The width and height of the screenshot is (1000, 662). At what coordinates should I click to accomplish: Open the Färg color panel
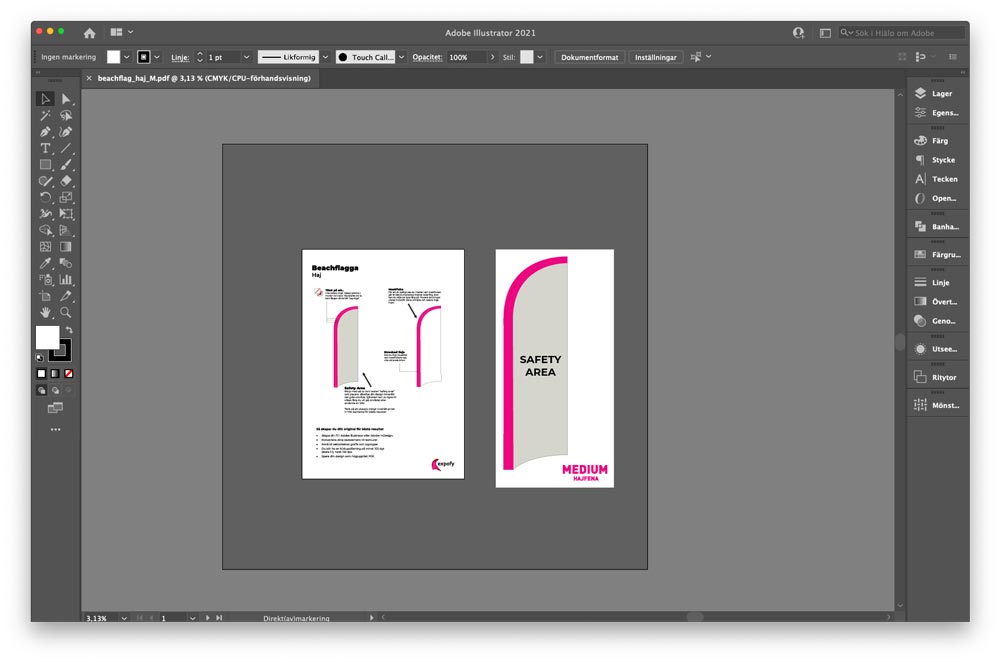(939, 141)
